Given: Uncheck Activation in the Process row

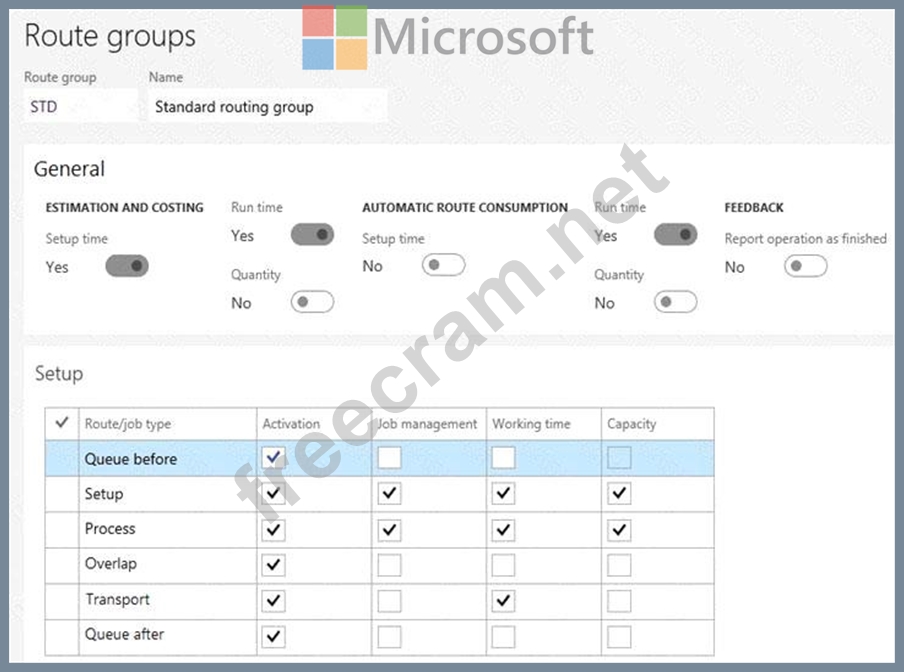Looking at the screenshot, I should pos(273,530).
